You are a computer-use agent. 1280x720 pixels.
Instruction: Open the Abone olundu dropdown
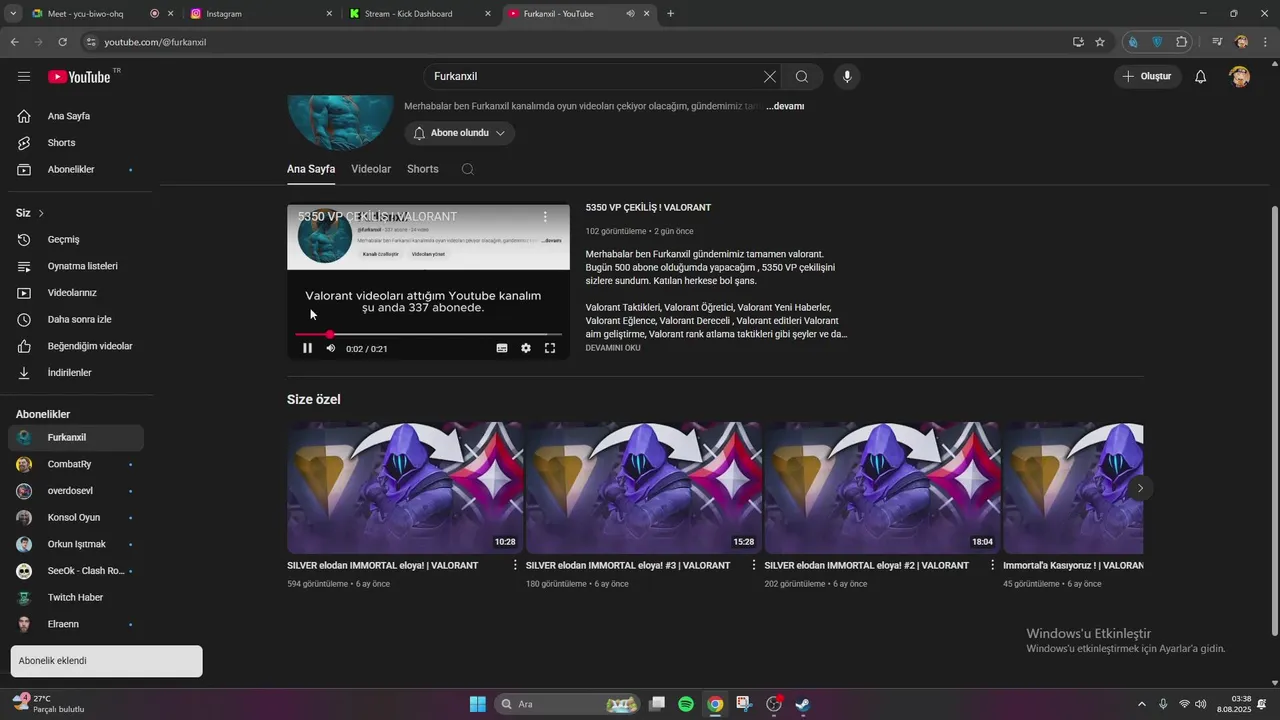click(x=460, y=133)
